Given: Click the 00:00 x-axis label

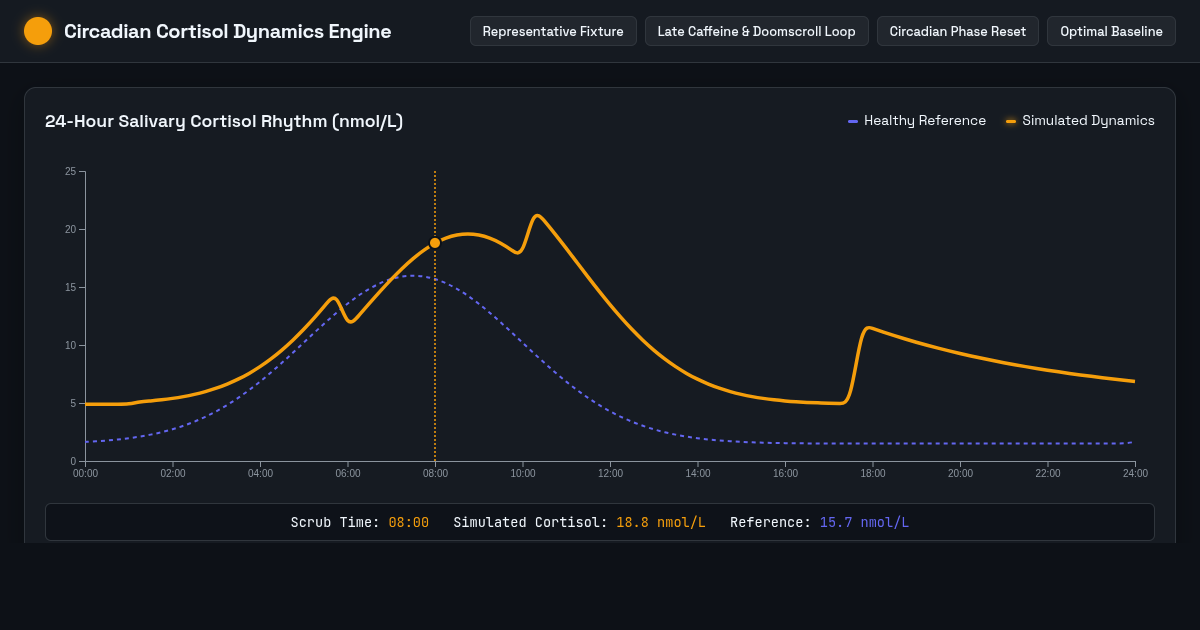Looking at the screenshot, I should coord(86,473).
